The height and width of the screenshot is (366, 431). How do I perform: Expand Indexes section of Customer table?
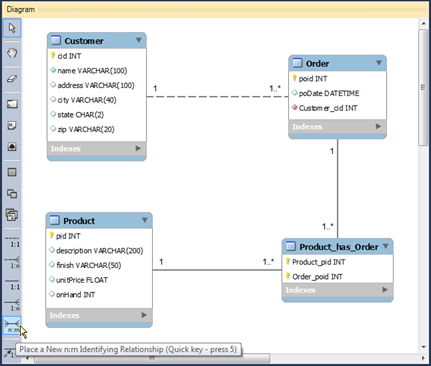138,148
